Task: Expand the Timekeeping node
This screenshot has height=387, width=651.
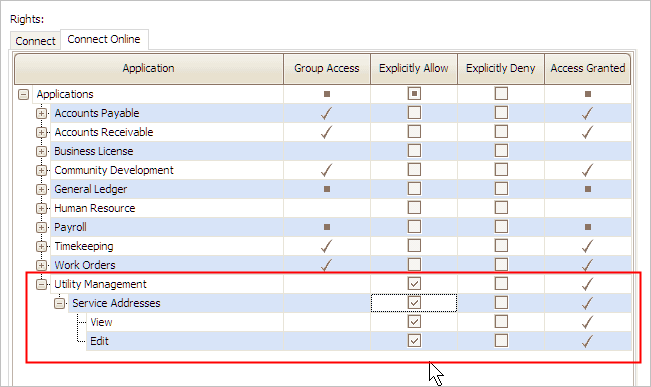Action: [41, 246]
